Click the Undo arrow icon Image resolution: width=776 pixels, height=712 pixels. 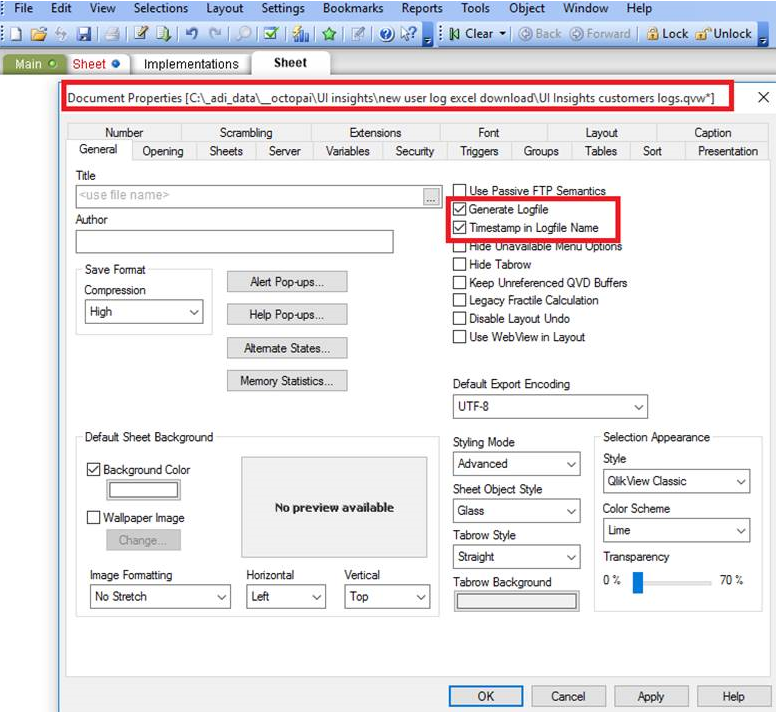point(191,34)
